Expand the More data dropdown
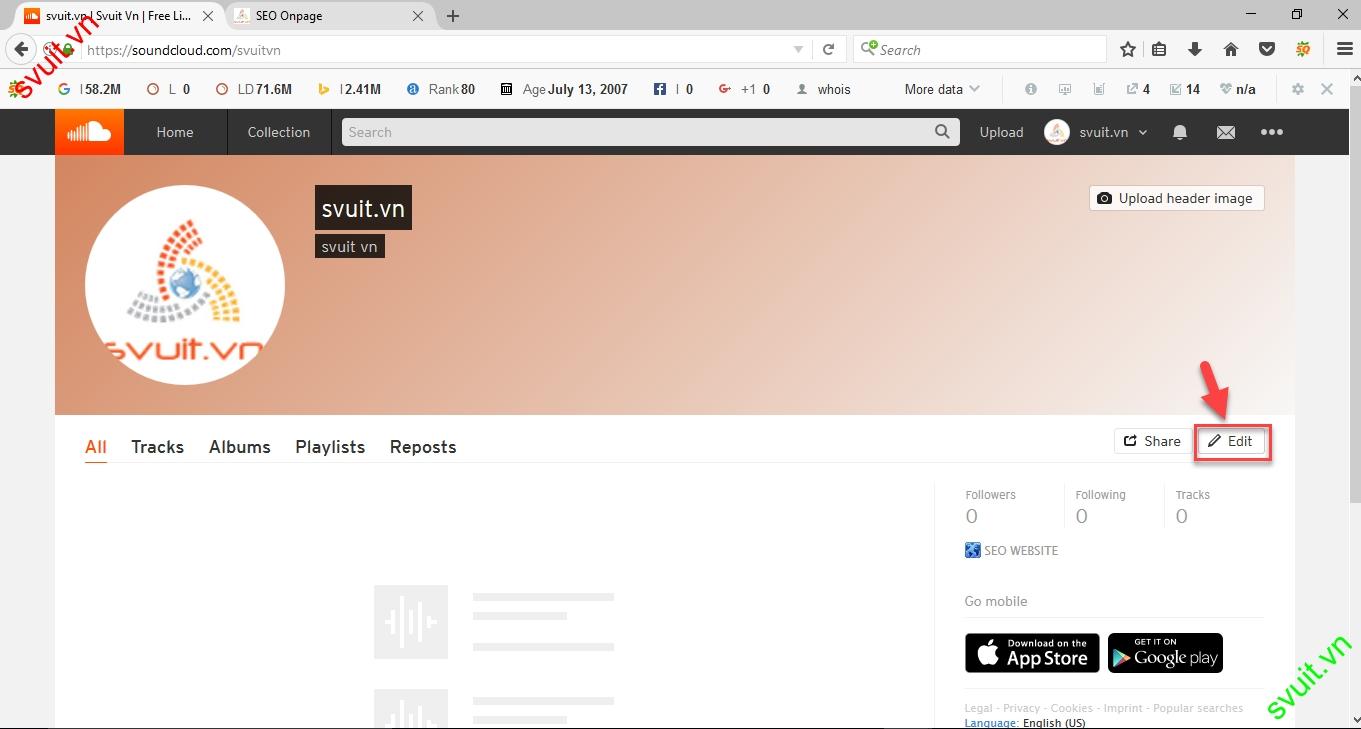 coord(942,89)
